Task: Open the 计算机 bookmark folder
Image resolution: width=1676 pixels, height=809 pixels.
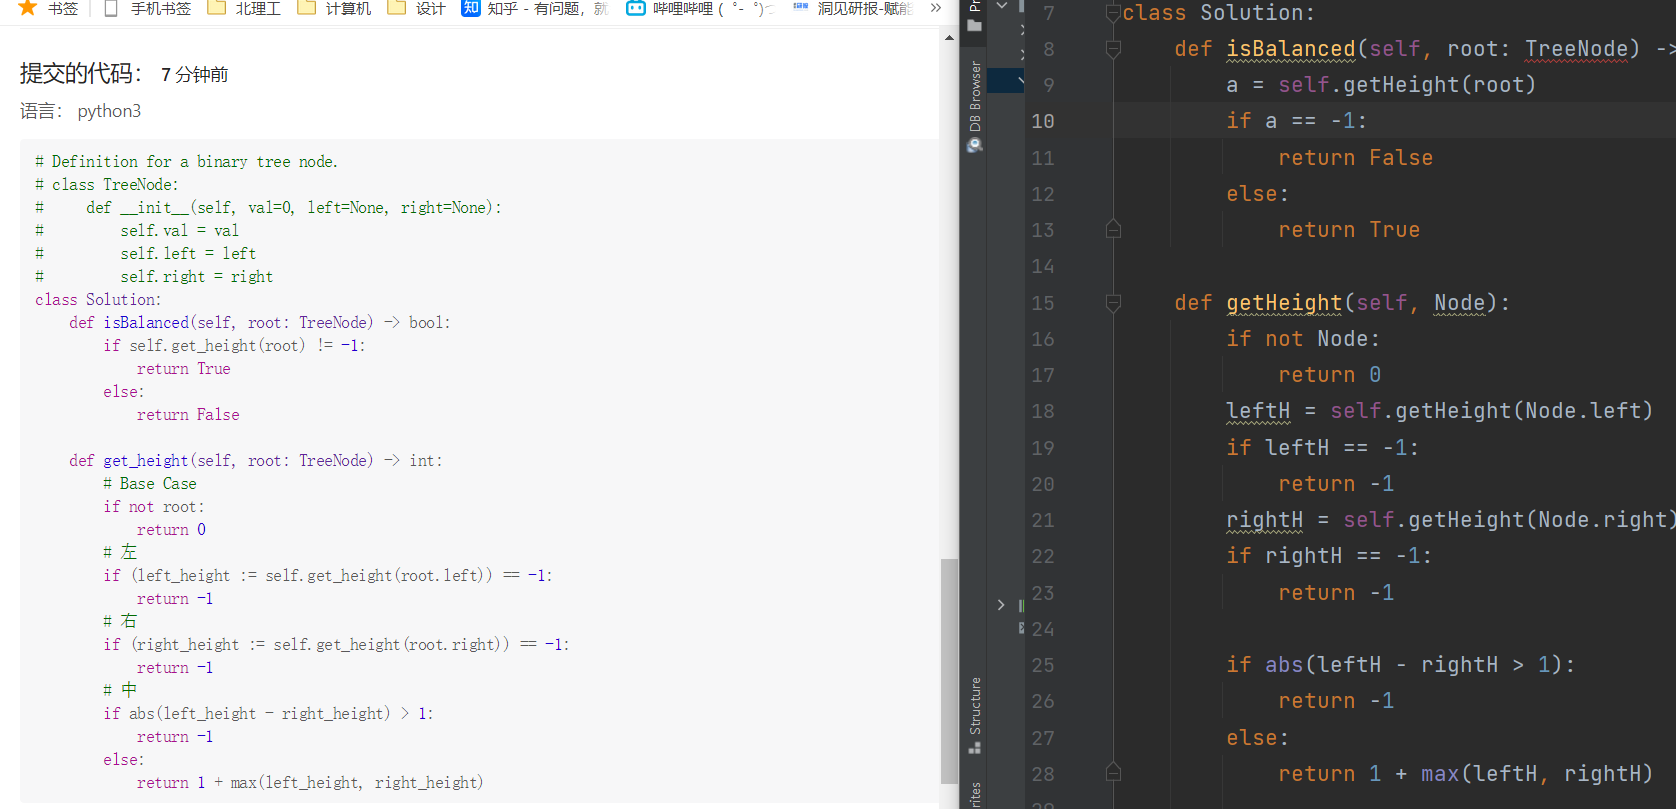Action: 334,8
